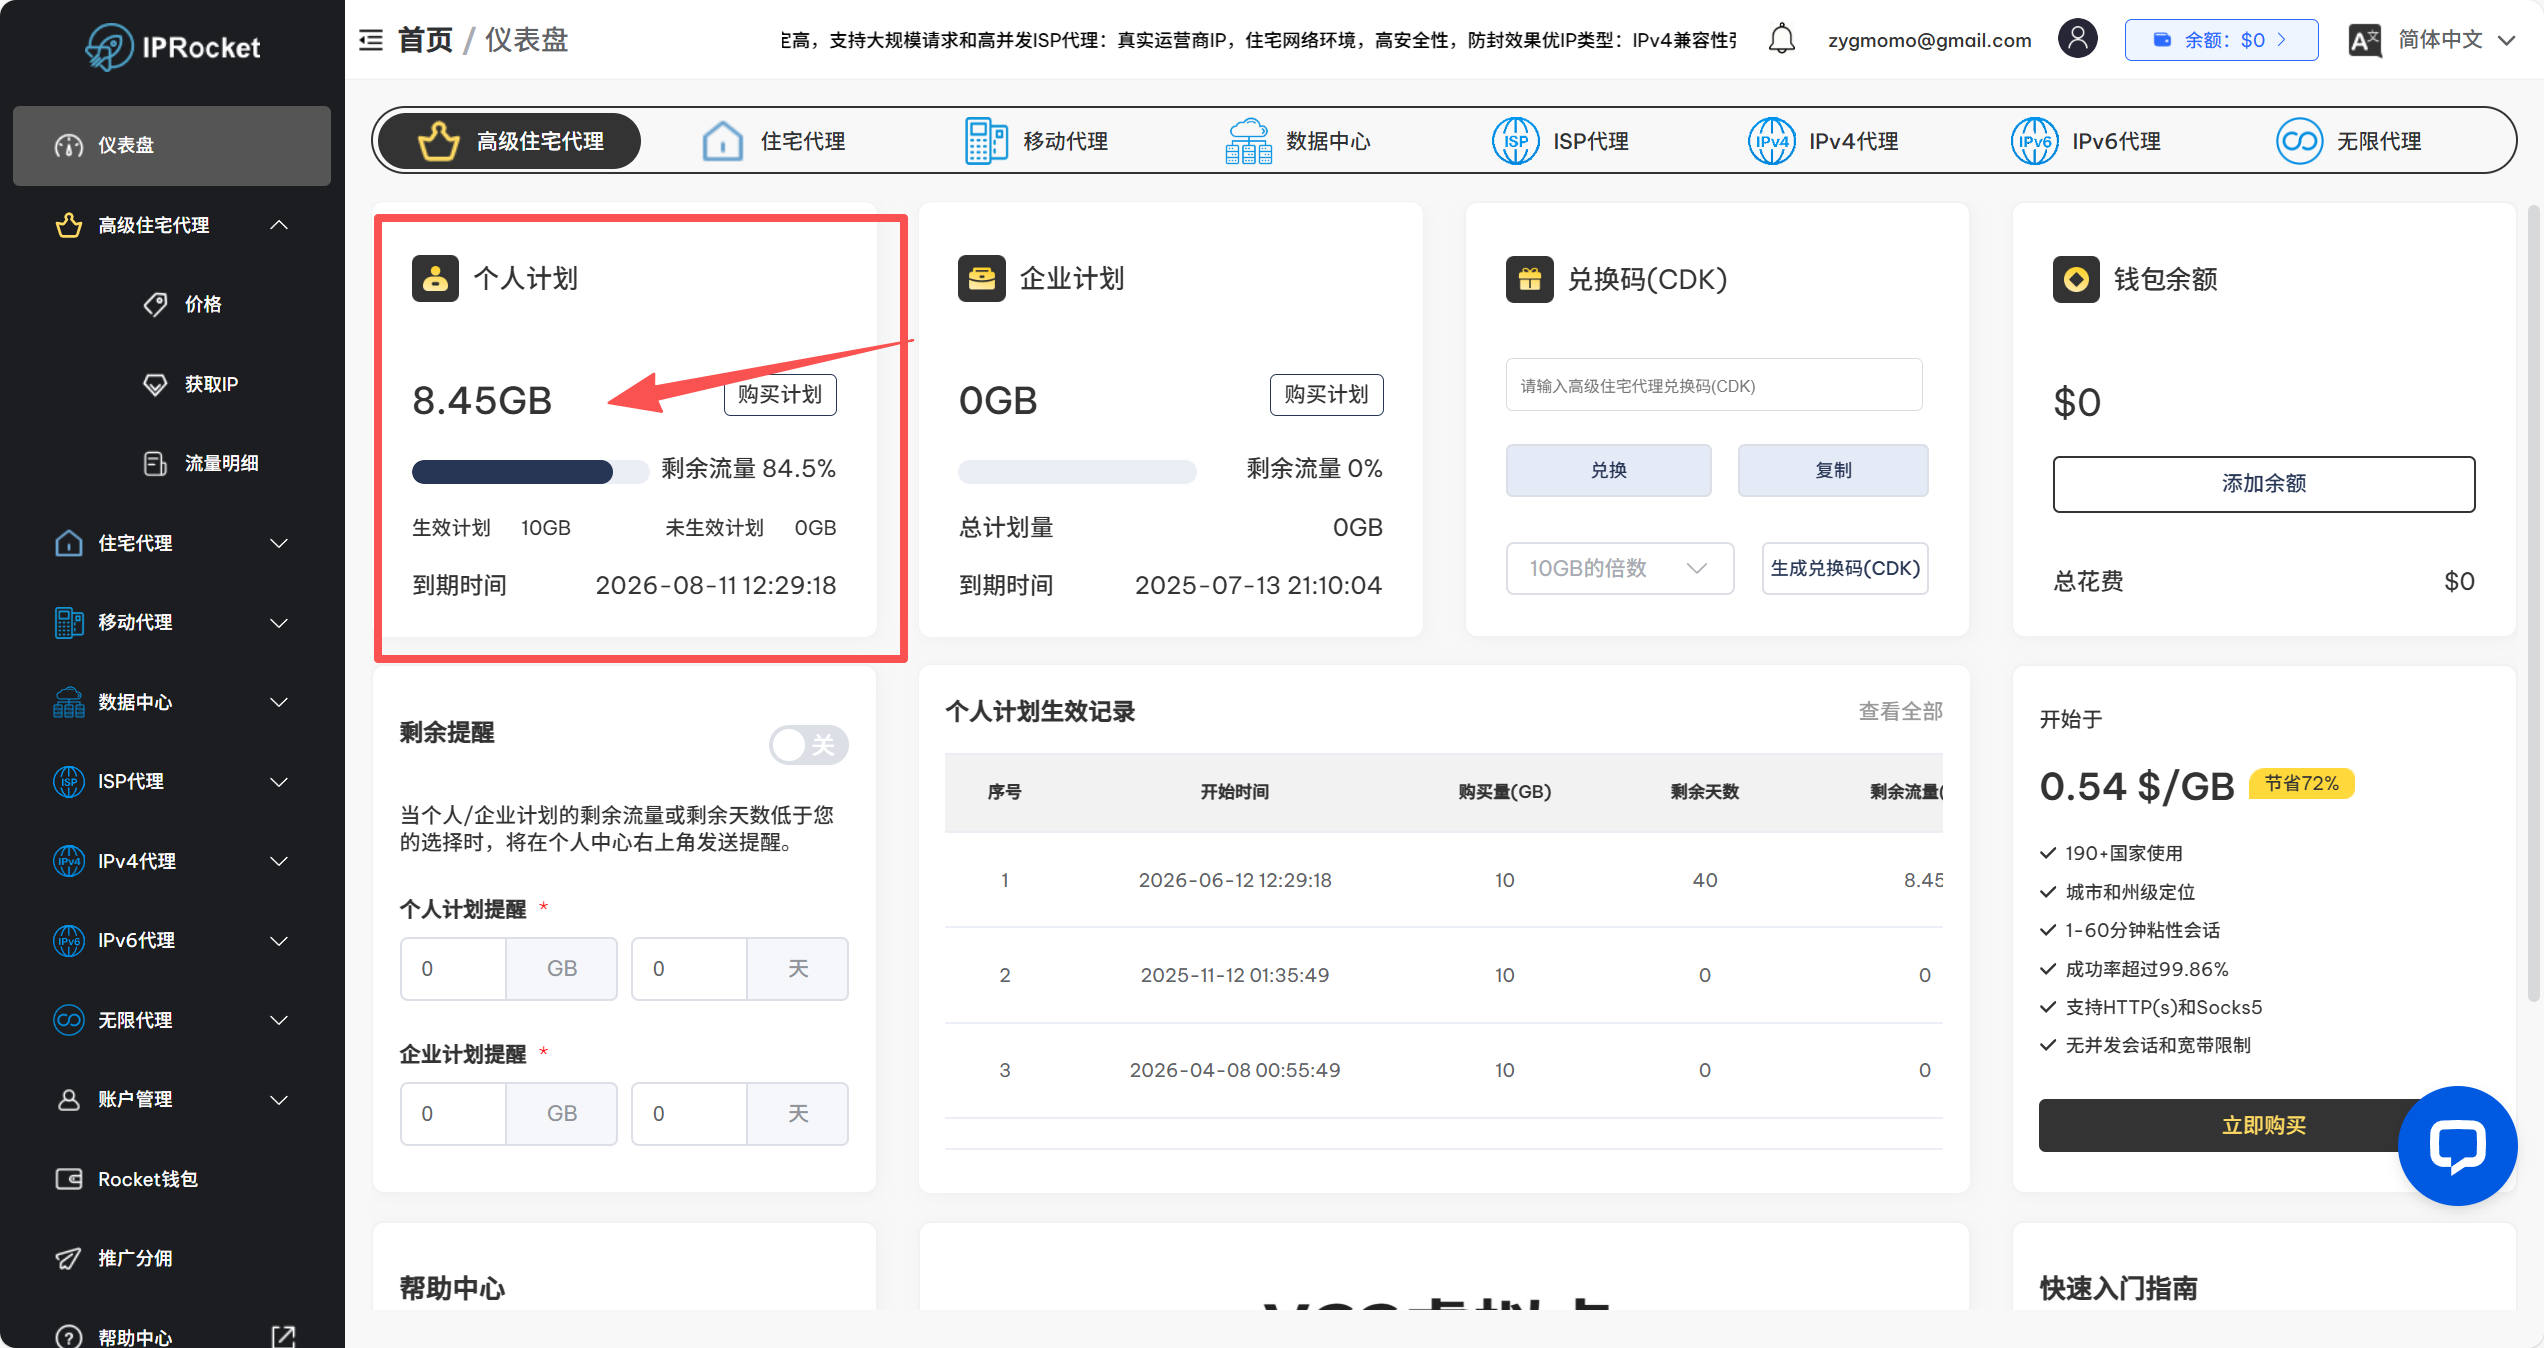Open 流量明细 in the sidebar
This screenshot has height=1348, width=2544.
coord(221,463)
